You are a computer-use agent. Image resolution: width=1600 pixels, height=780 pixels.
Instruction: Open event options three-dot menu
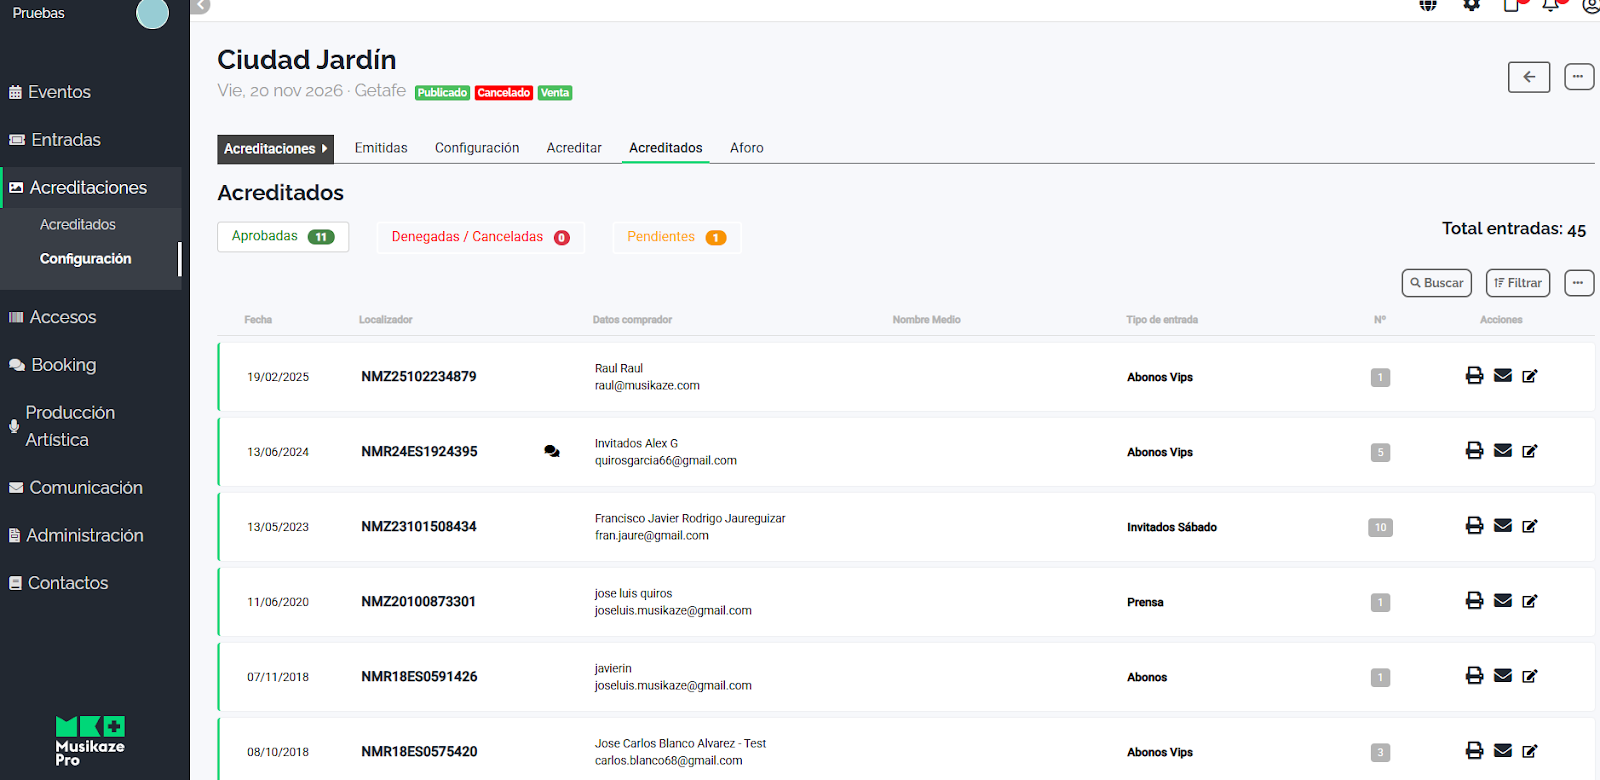[x=1578, y=77]
